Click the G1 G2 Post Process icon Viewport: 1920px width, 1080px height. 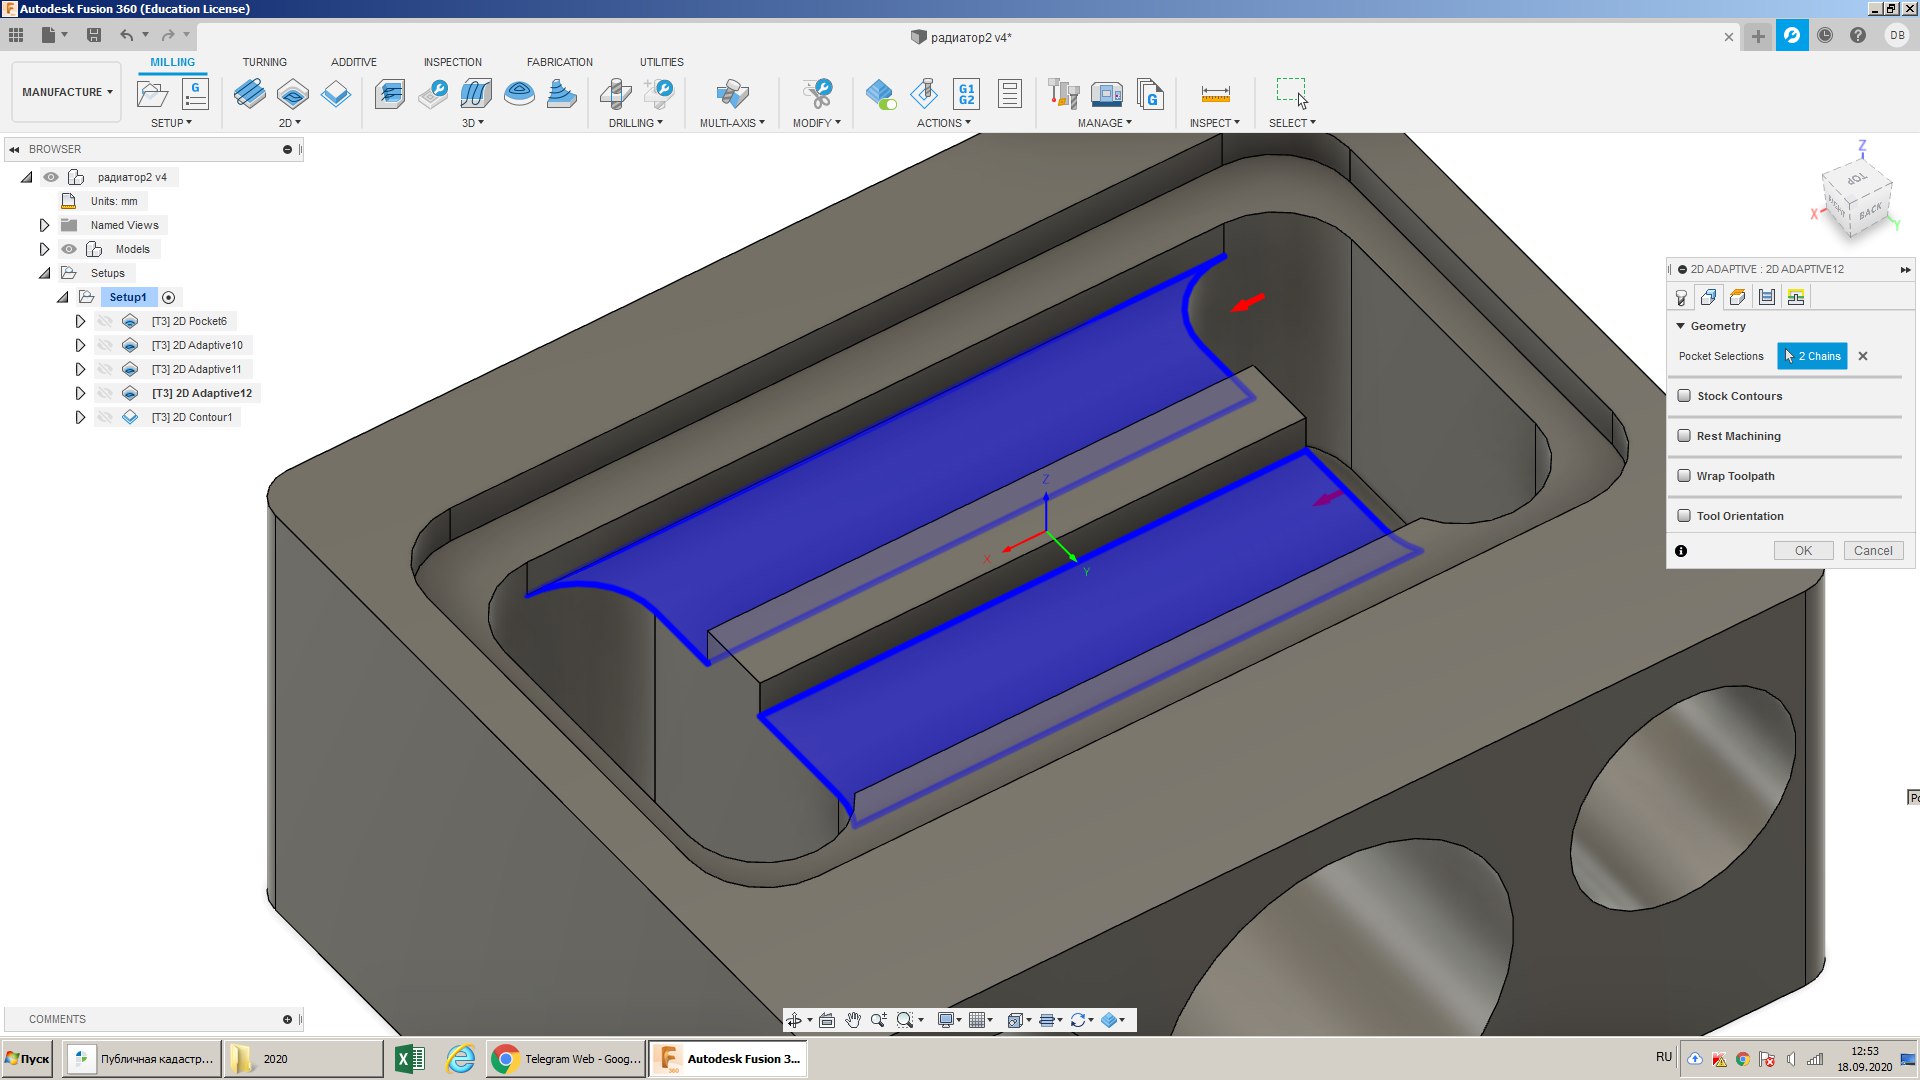(966, 94)
